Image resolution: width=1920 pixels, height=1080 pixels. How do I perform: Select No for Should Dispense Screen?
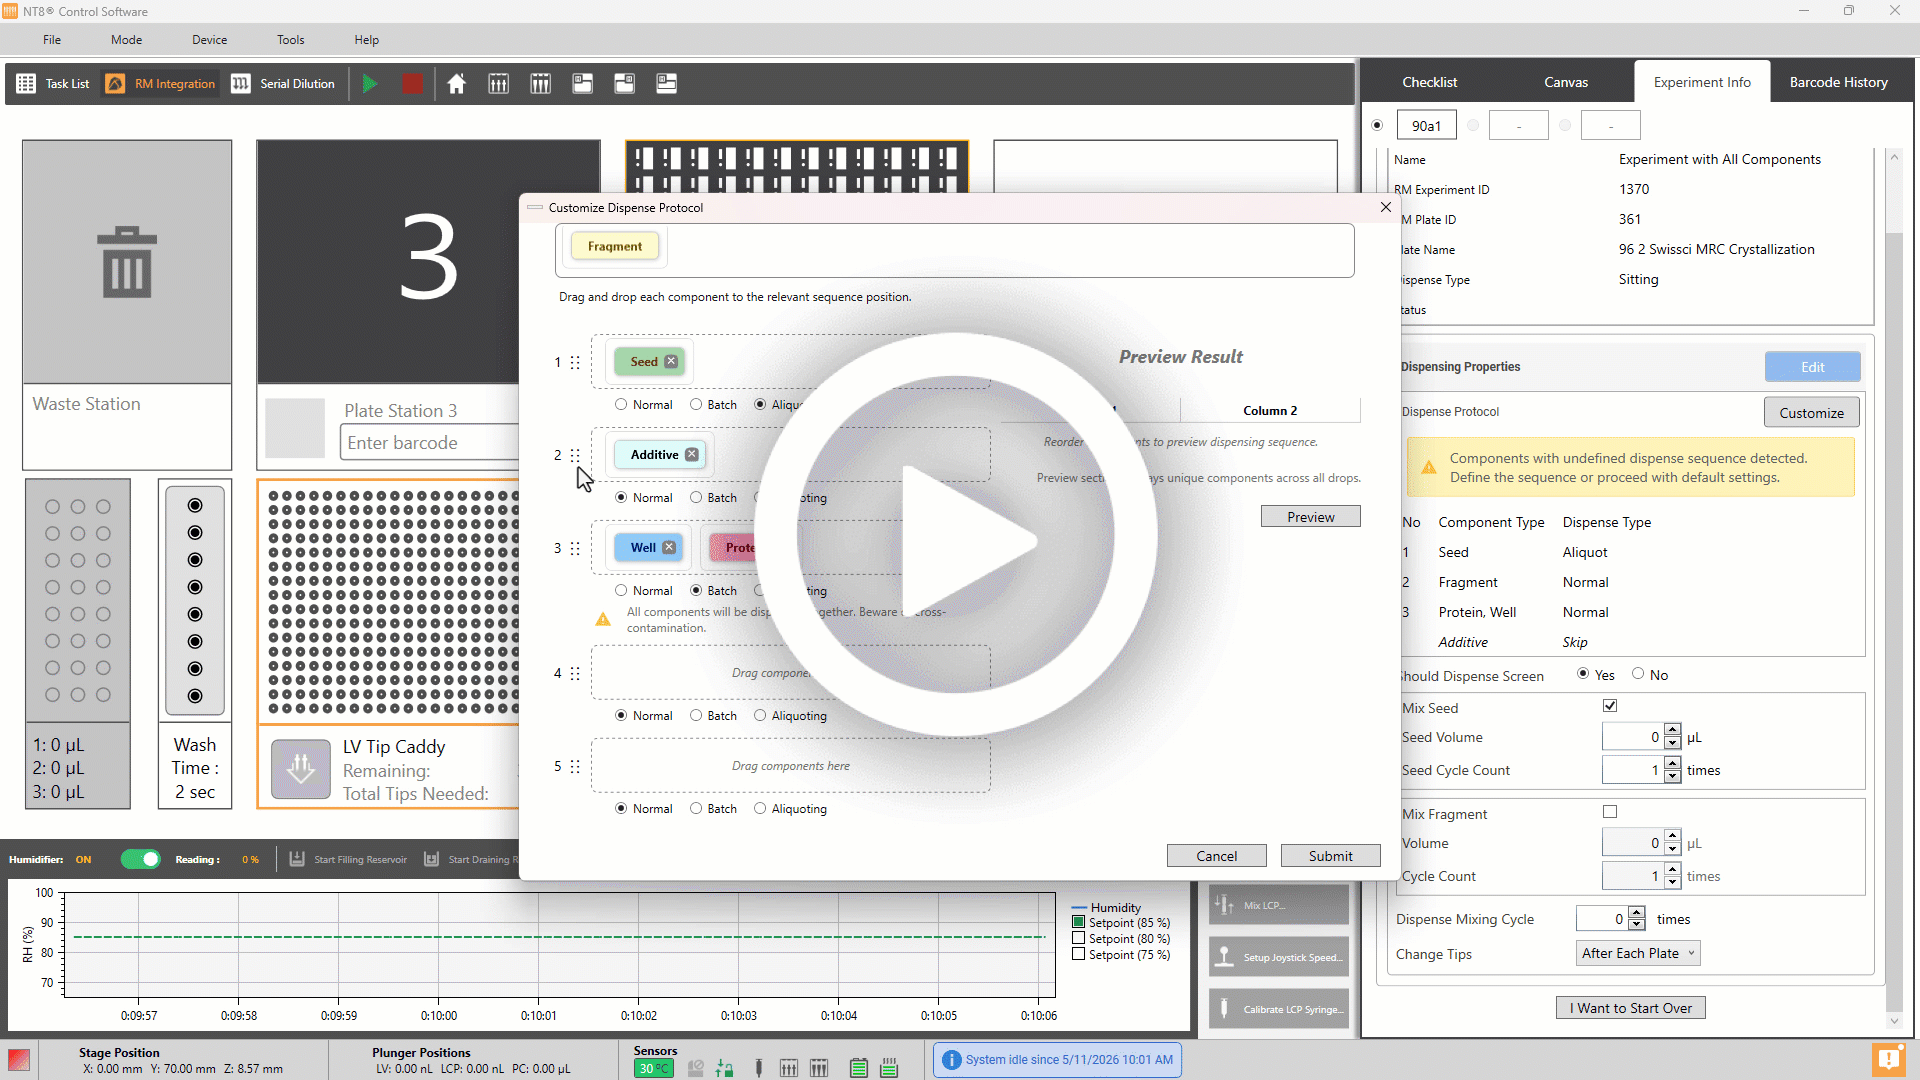pyautogui.click(x=1638, y=674)
